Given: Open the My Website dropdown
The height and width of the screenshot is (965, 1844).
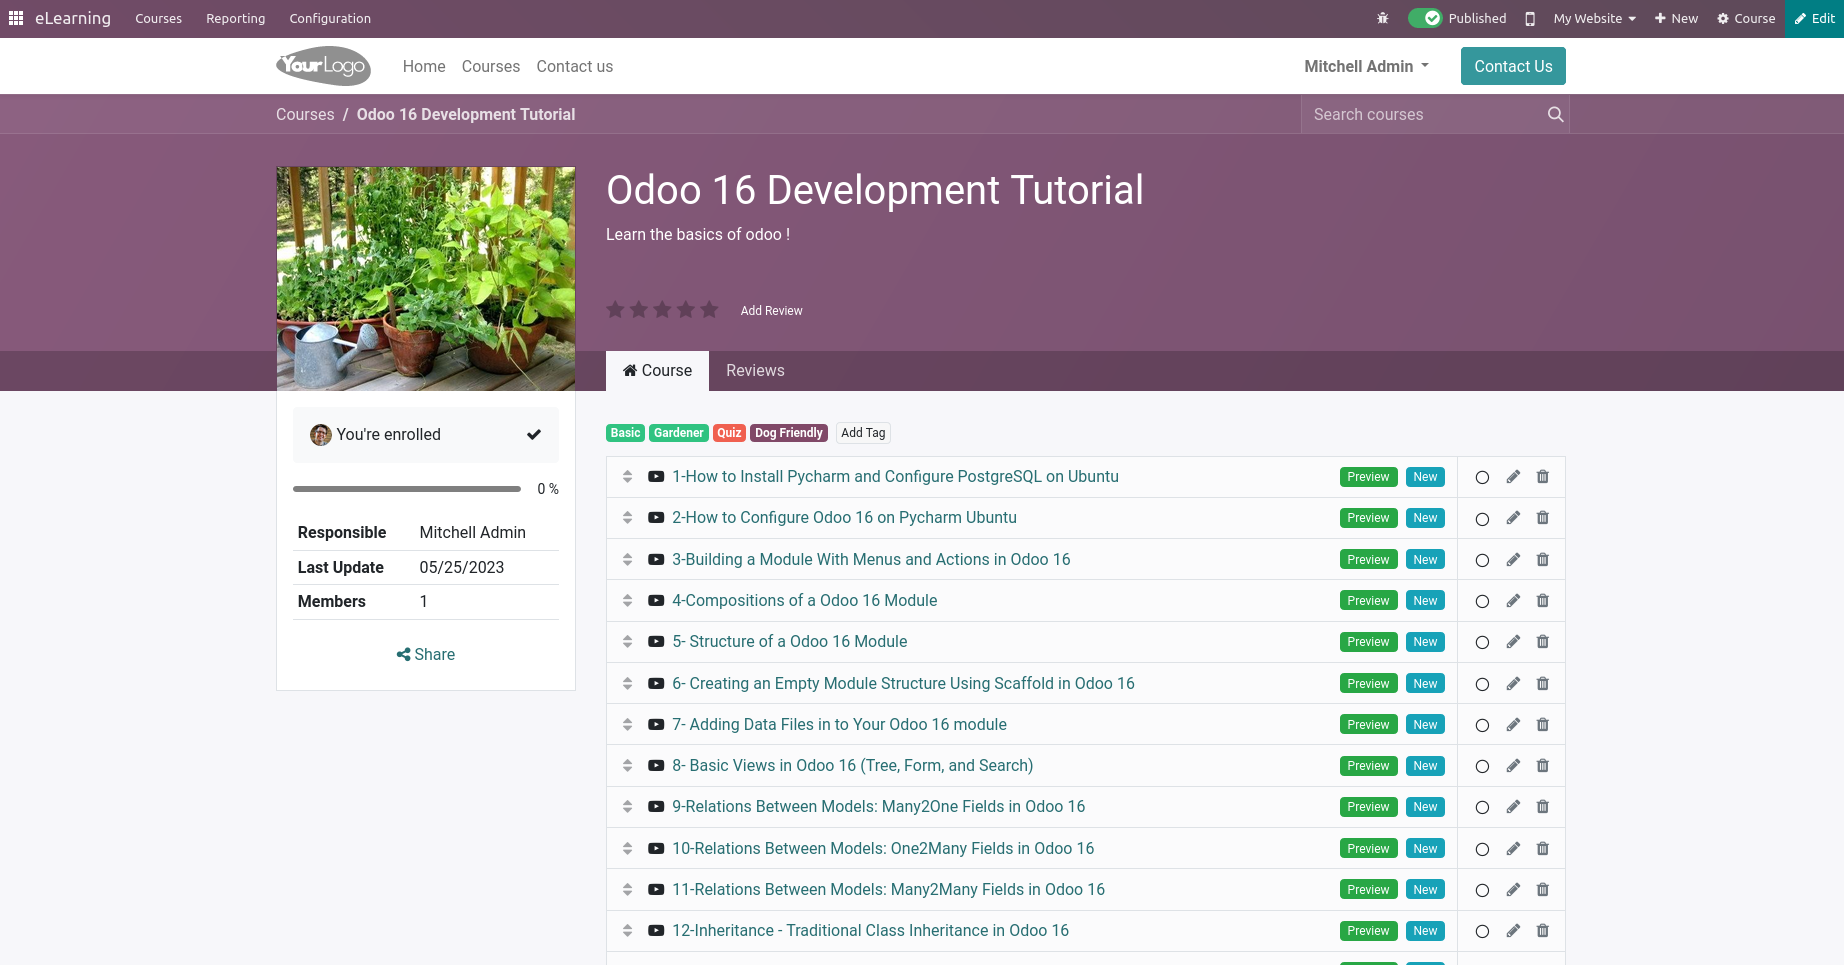Looking at the screenshot, I should [x=1594, y=18].
